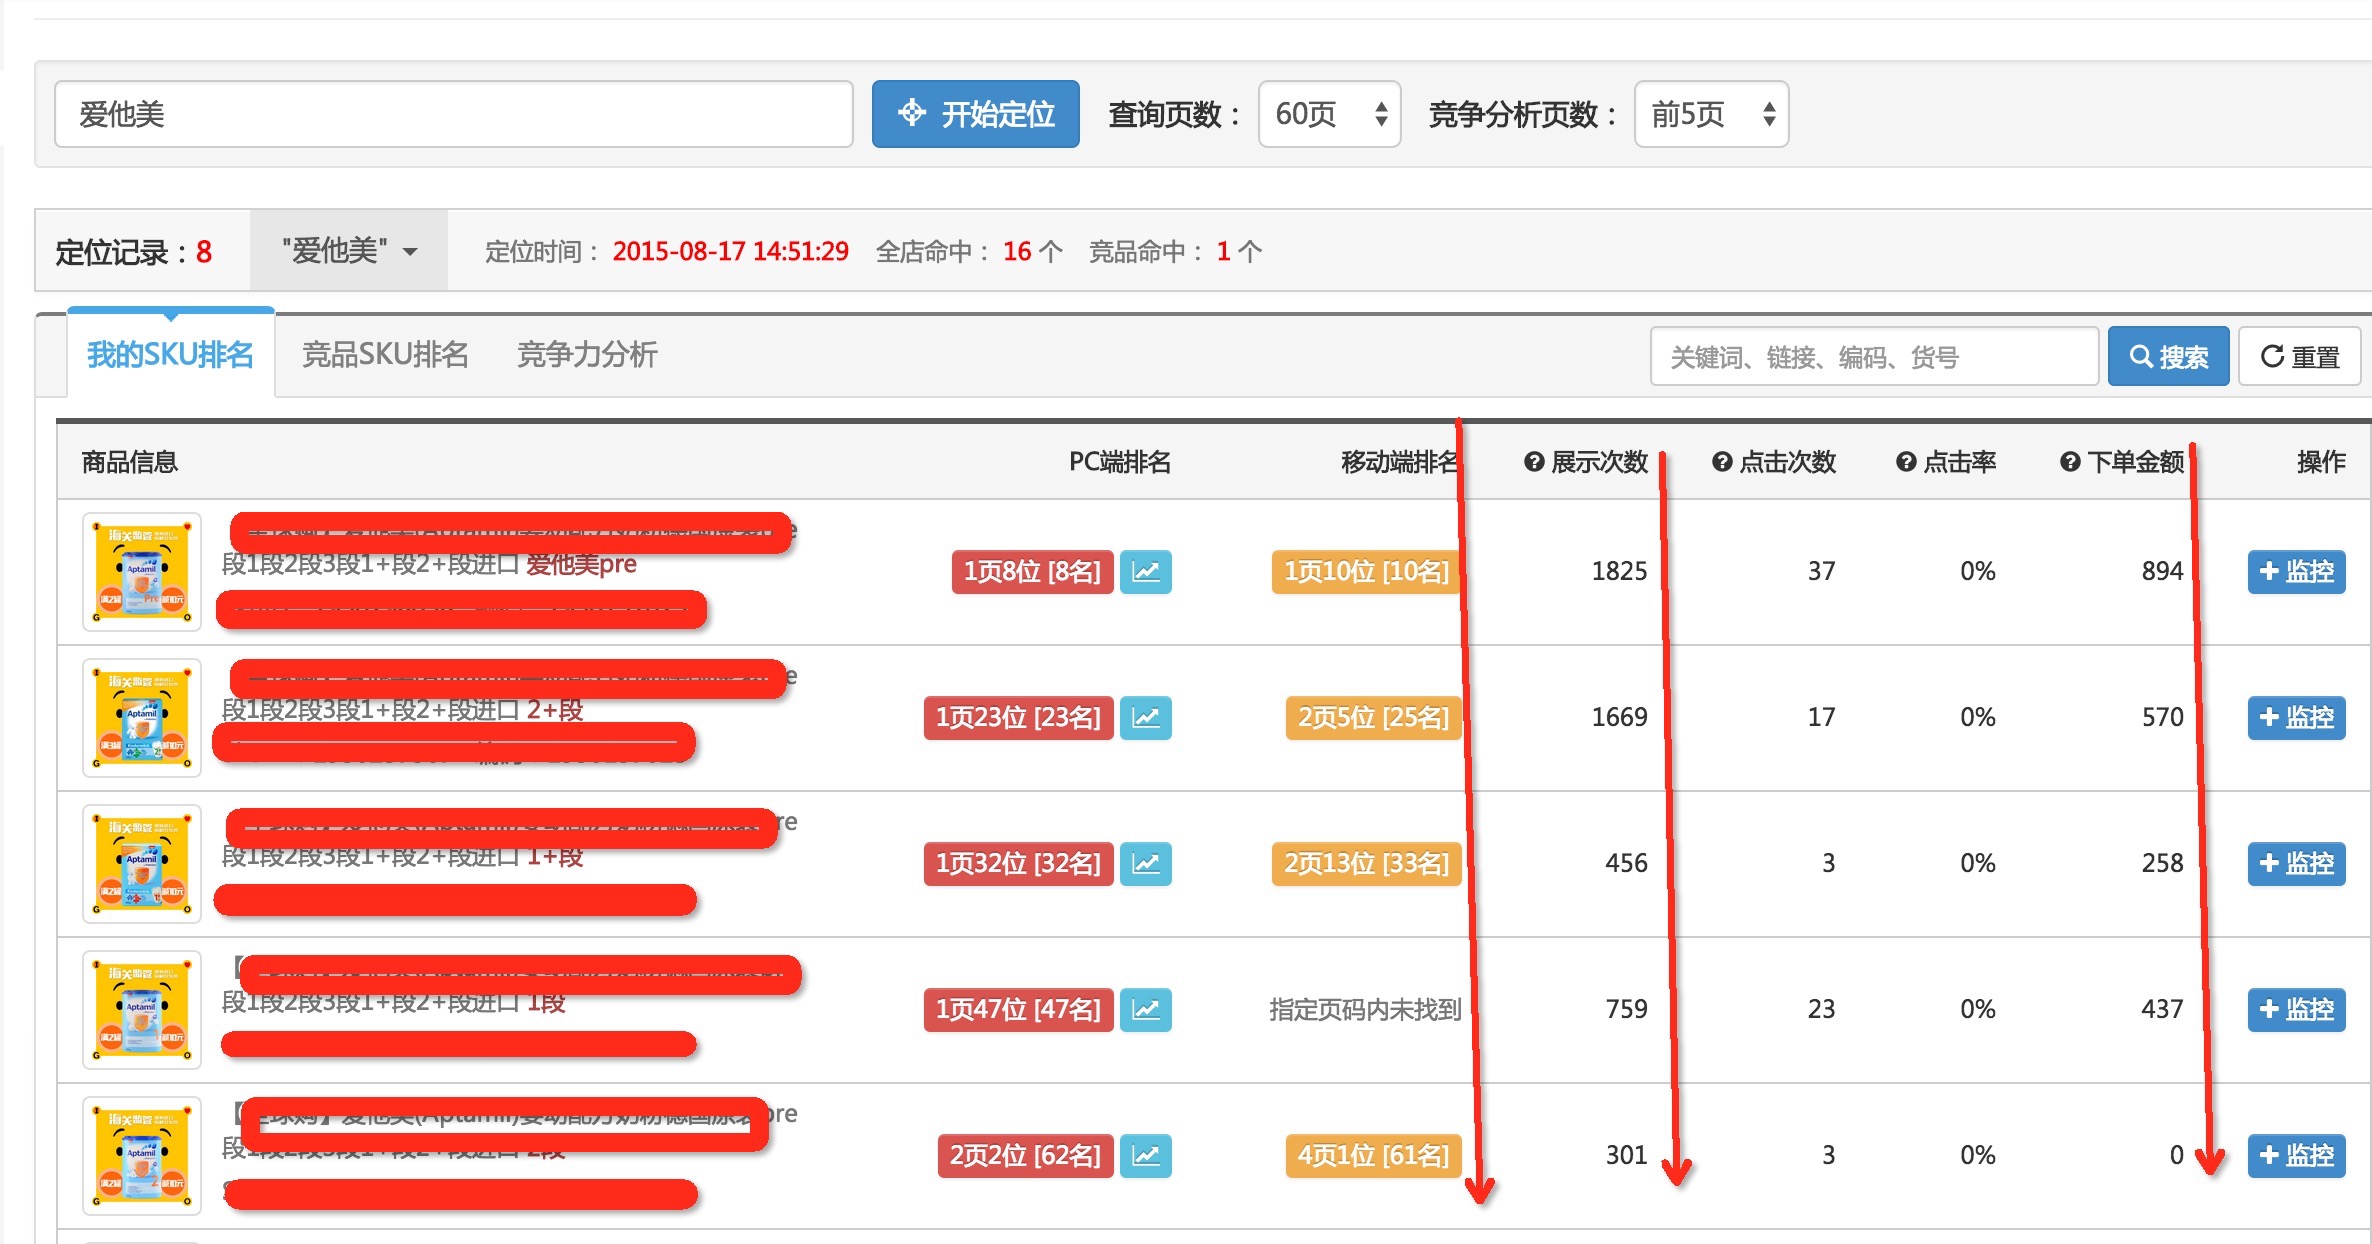This screenshot has width=2372, height=1244.
Task: Add monitoring for row with 437 amount
Action: click(2296, 1010)
